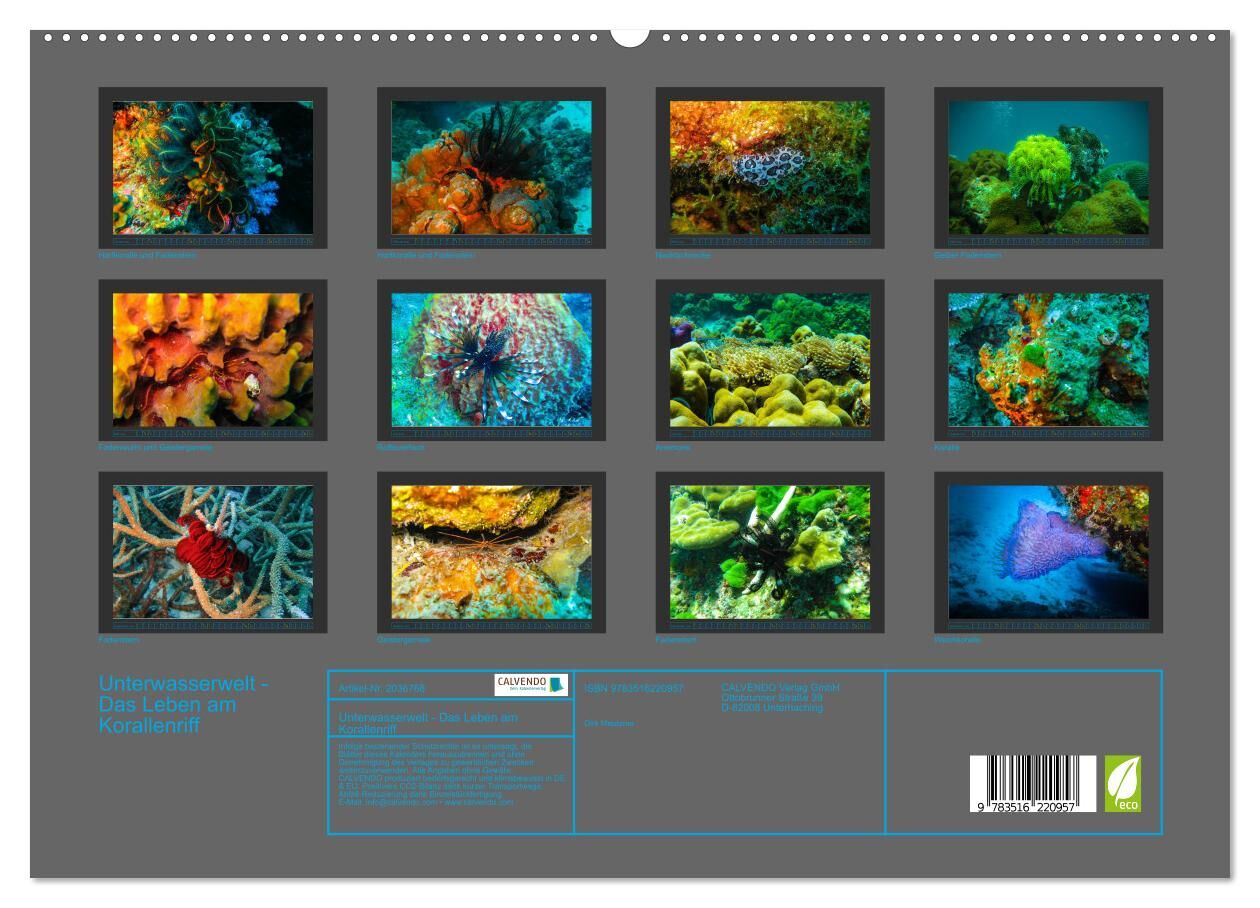Click the ISBN 9783516220957 text

point(634,689)
